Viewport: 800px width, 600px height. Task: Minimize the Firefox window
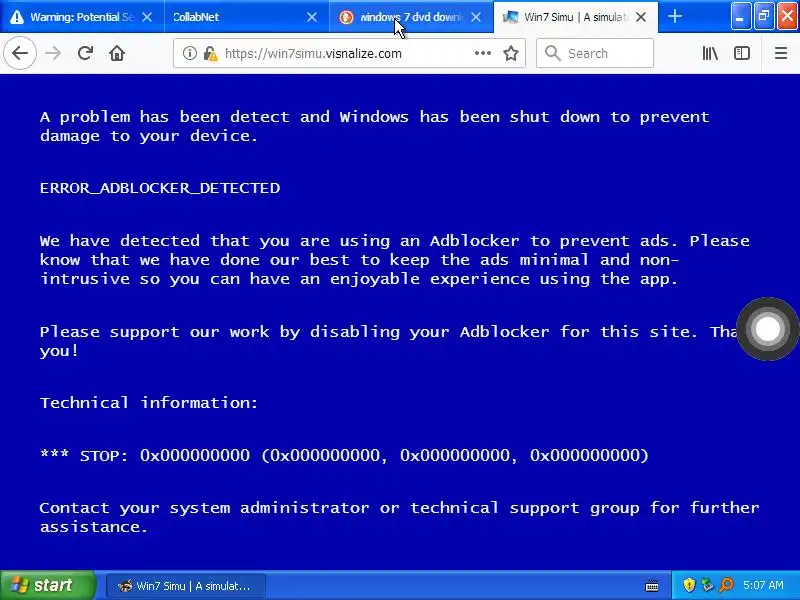tap(740, 17)
